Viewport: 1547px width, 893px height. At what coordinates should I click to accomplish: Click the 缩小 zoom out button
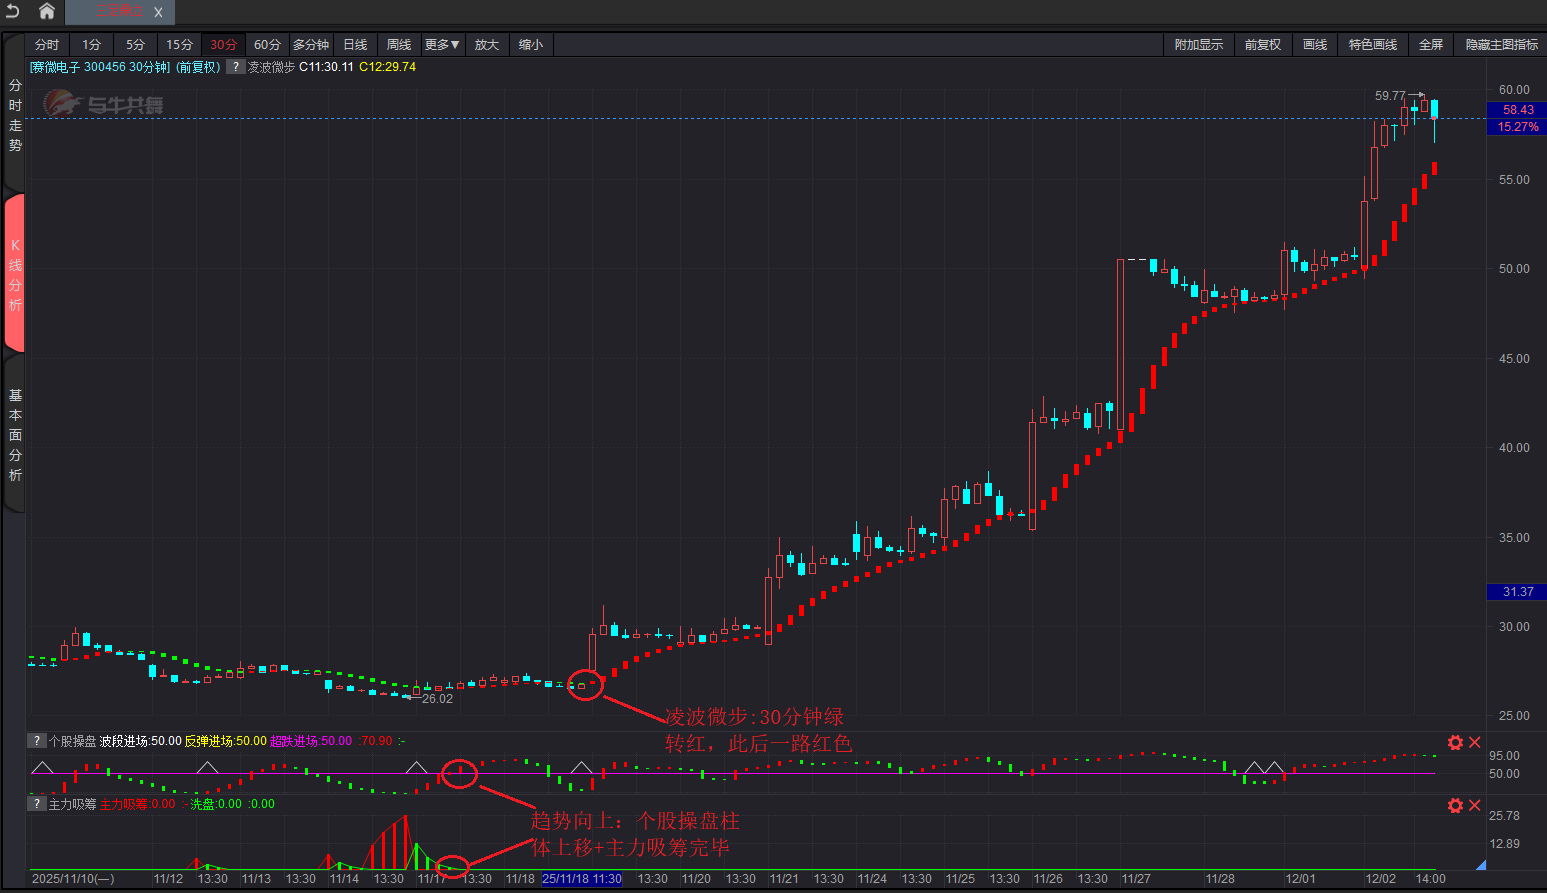click(530, 45)
